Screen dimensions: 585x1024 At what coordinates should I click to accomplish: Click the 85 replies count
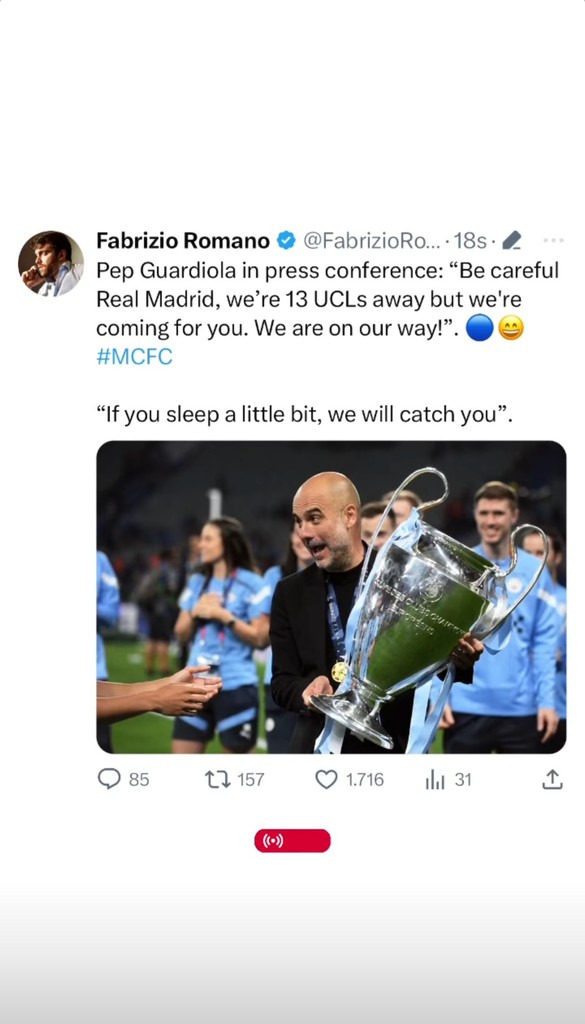[x=139, y=780]
